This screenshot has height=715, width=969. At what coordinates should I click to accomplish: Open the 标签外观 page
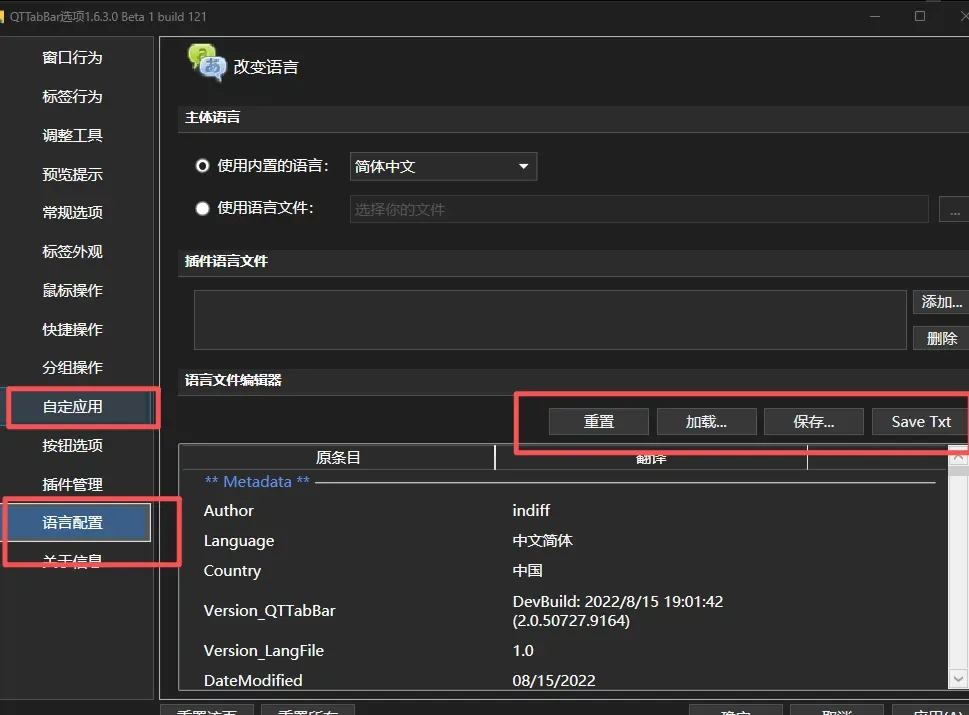point(72,252)
